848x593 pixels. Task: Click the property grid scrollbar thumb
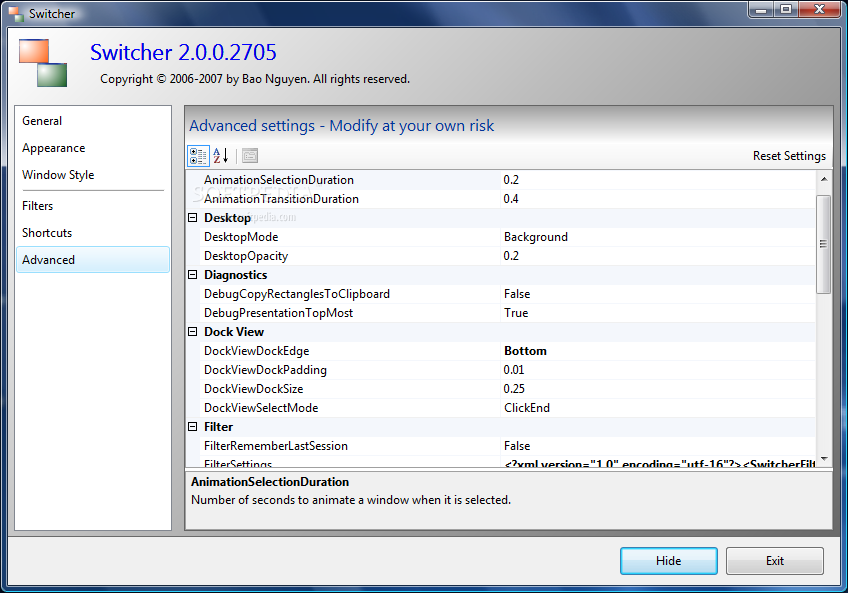[x=824, y=245]
